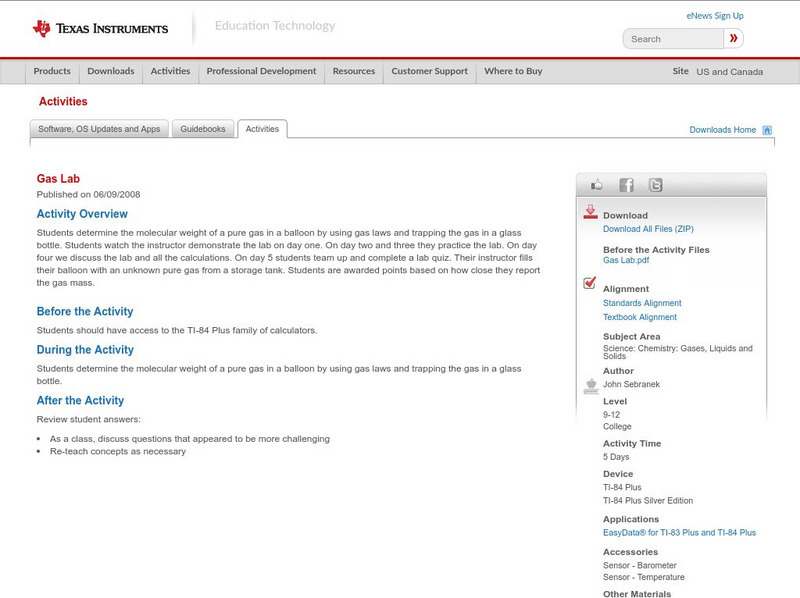
Task: Open the eNews Sign Up link
Action: pyautogui.click(x=715, y=16)
